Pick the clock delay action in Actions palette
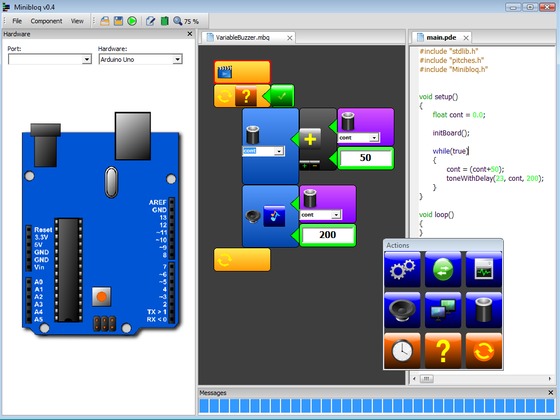 pos(402,351)
